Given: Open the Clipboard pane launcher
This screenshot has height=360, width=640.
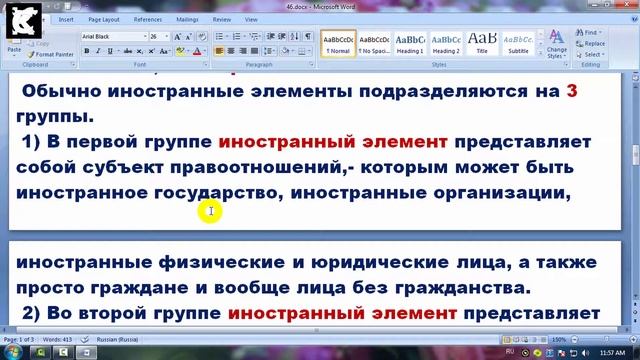Looking at the screenshot, I should 73,64.
